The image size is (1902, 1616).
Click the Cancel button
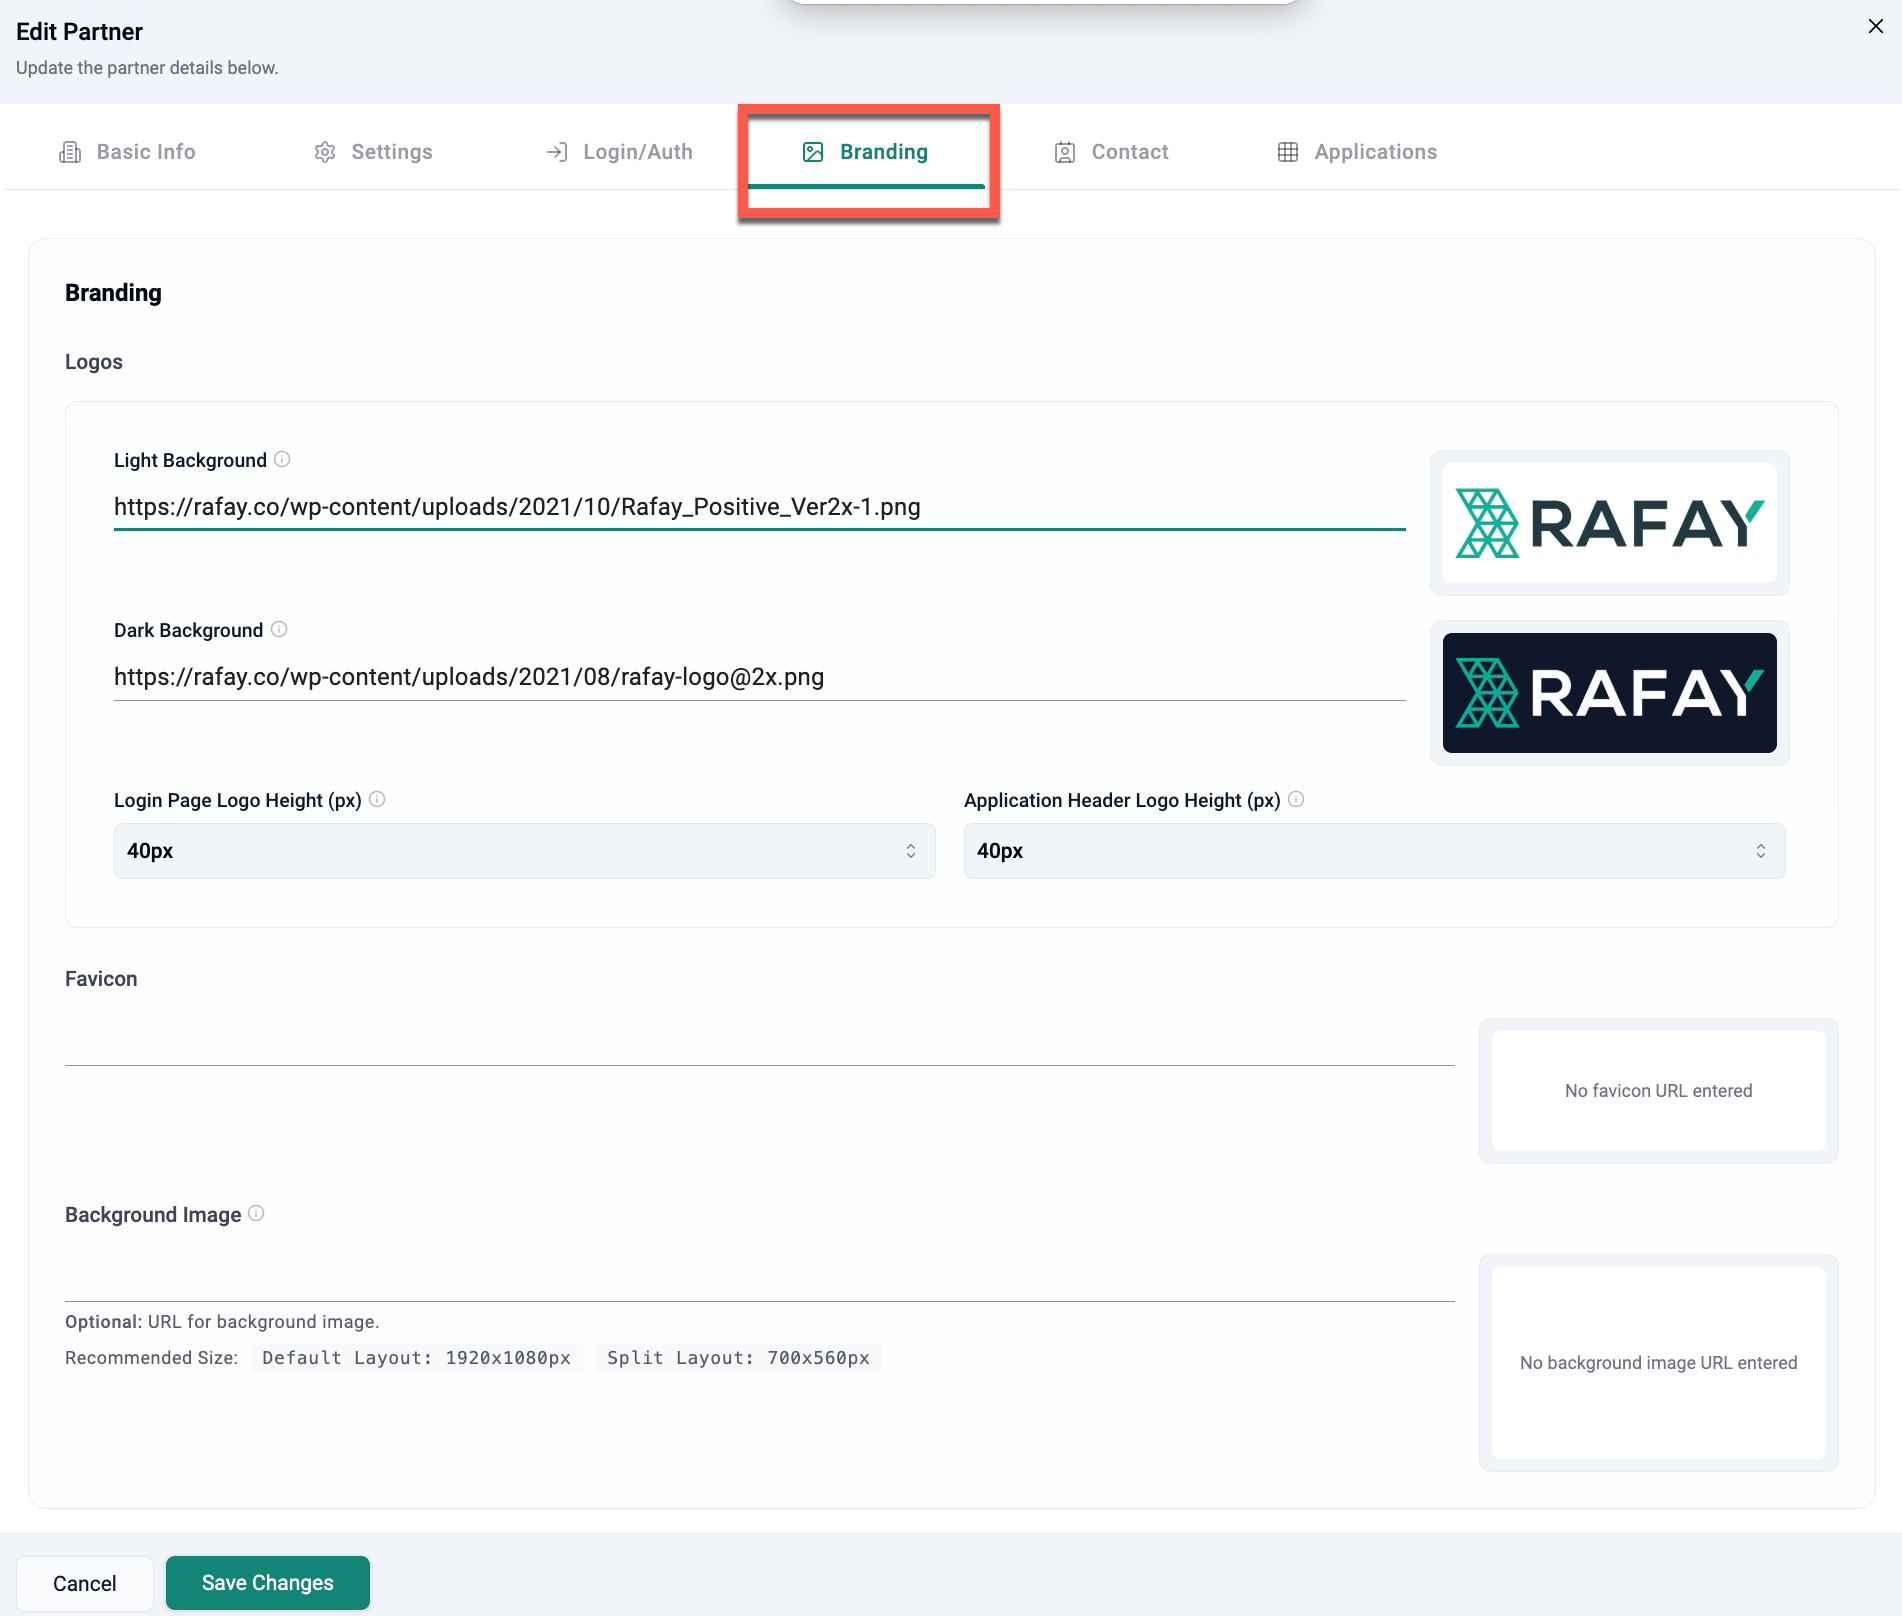(x=85, y=1583)
